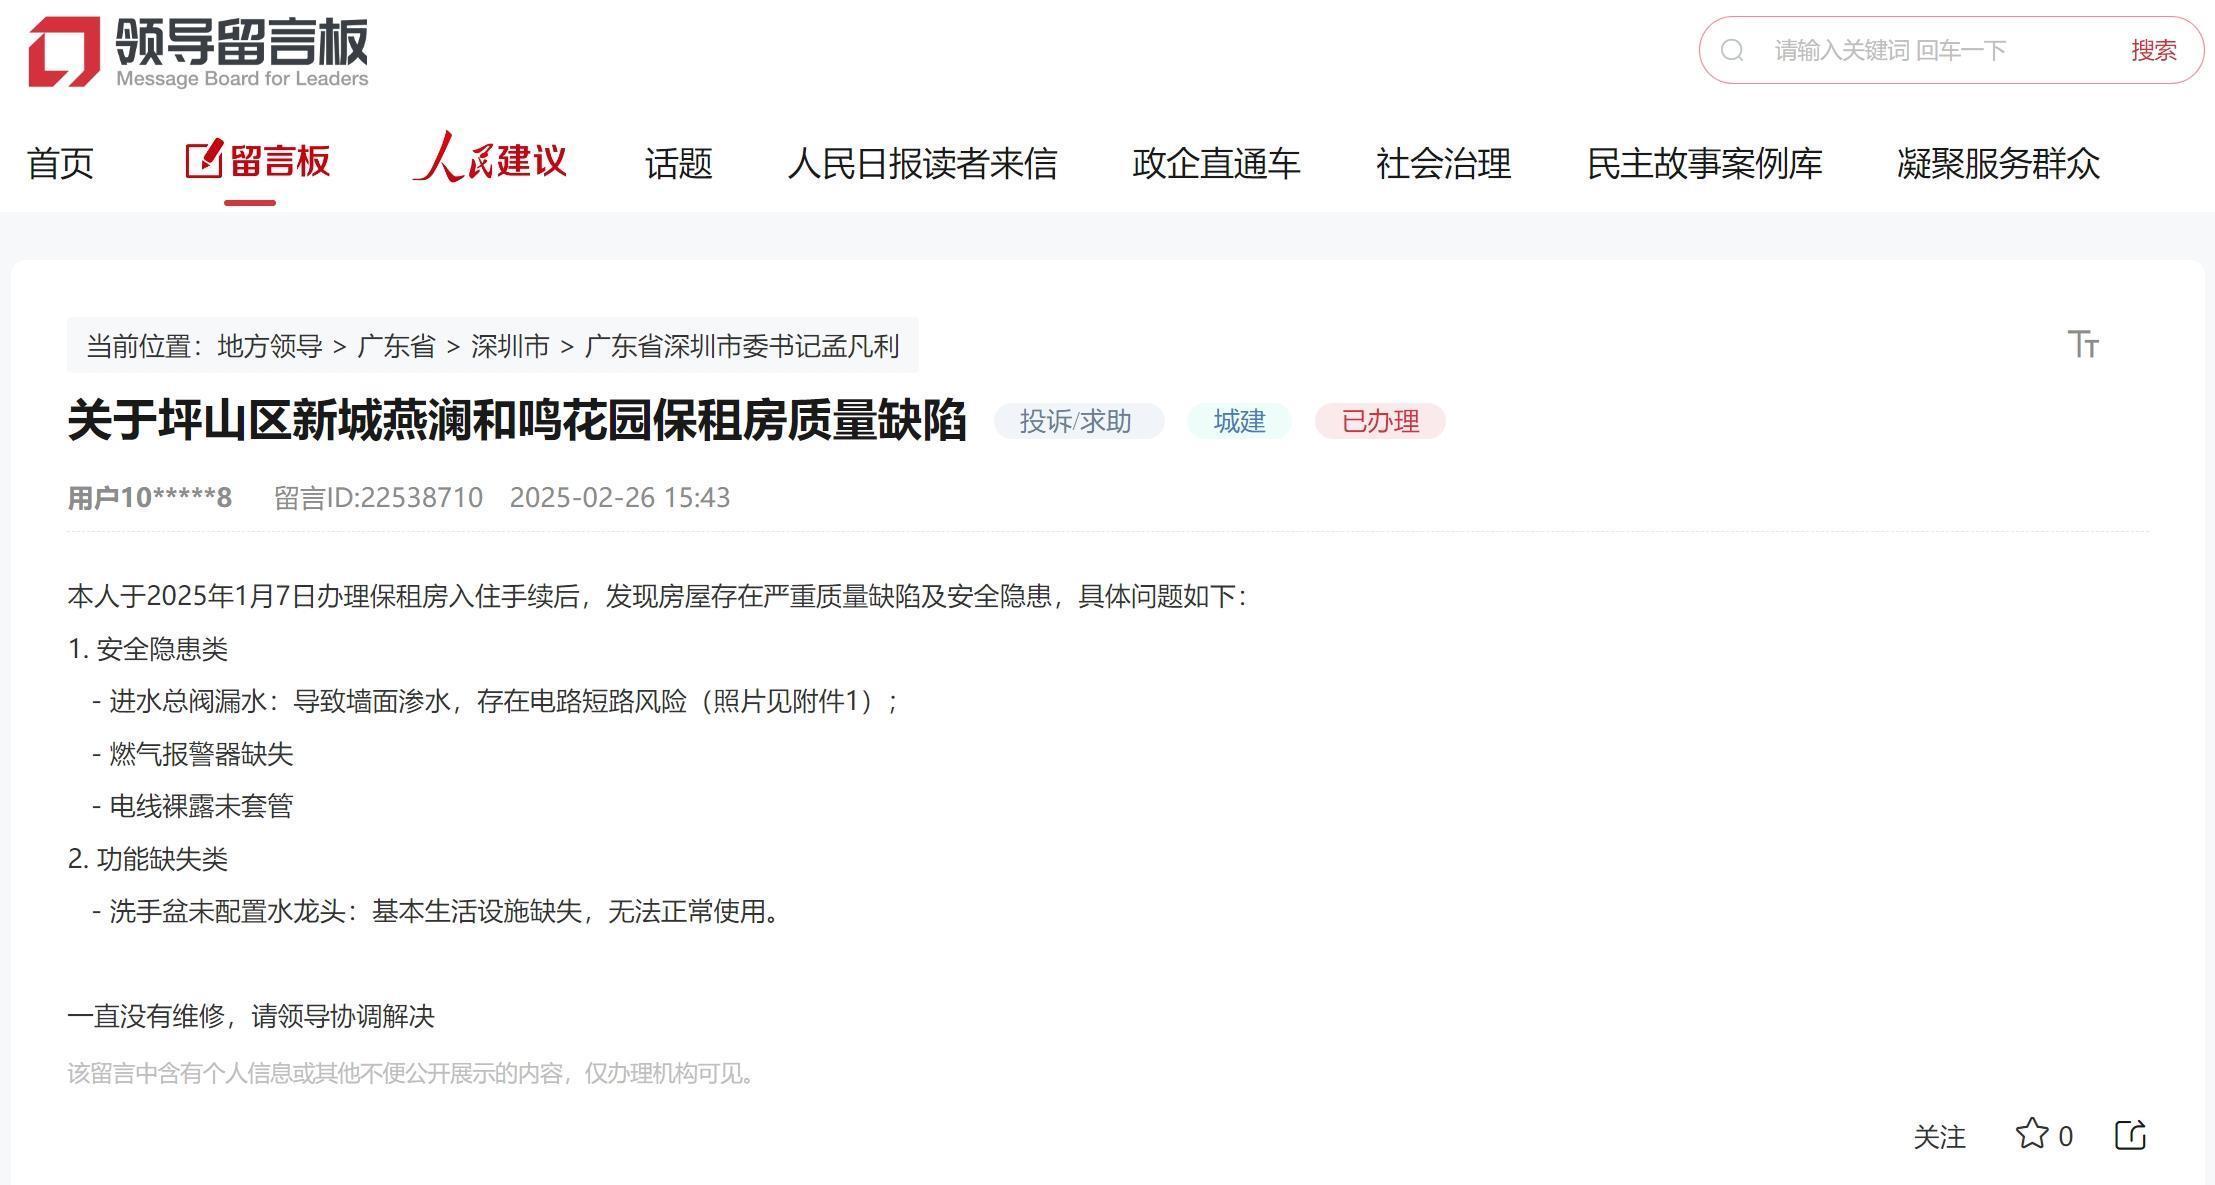Click 广东省 breadcrumb link
This screenshot has width=2215, height=1185.
point(396,346)
